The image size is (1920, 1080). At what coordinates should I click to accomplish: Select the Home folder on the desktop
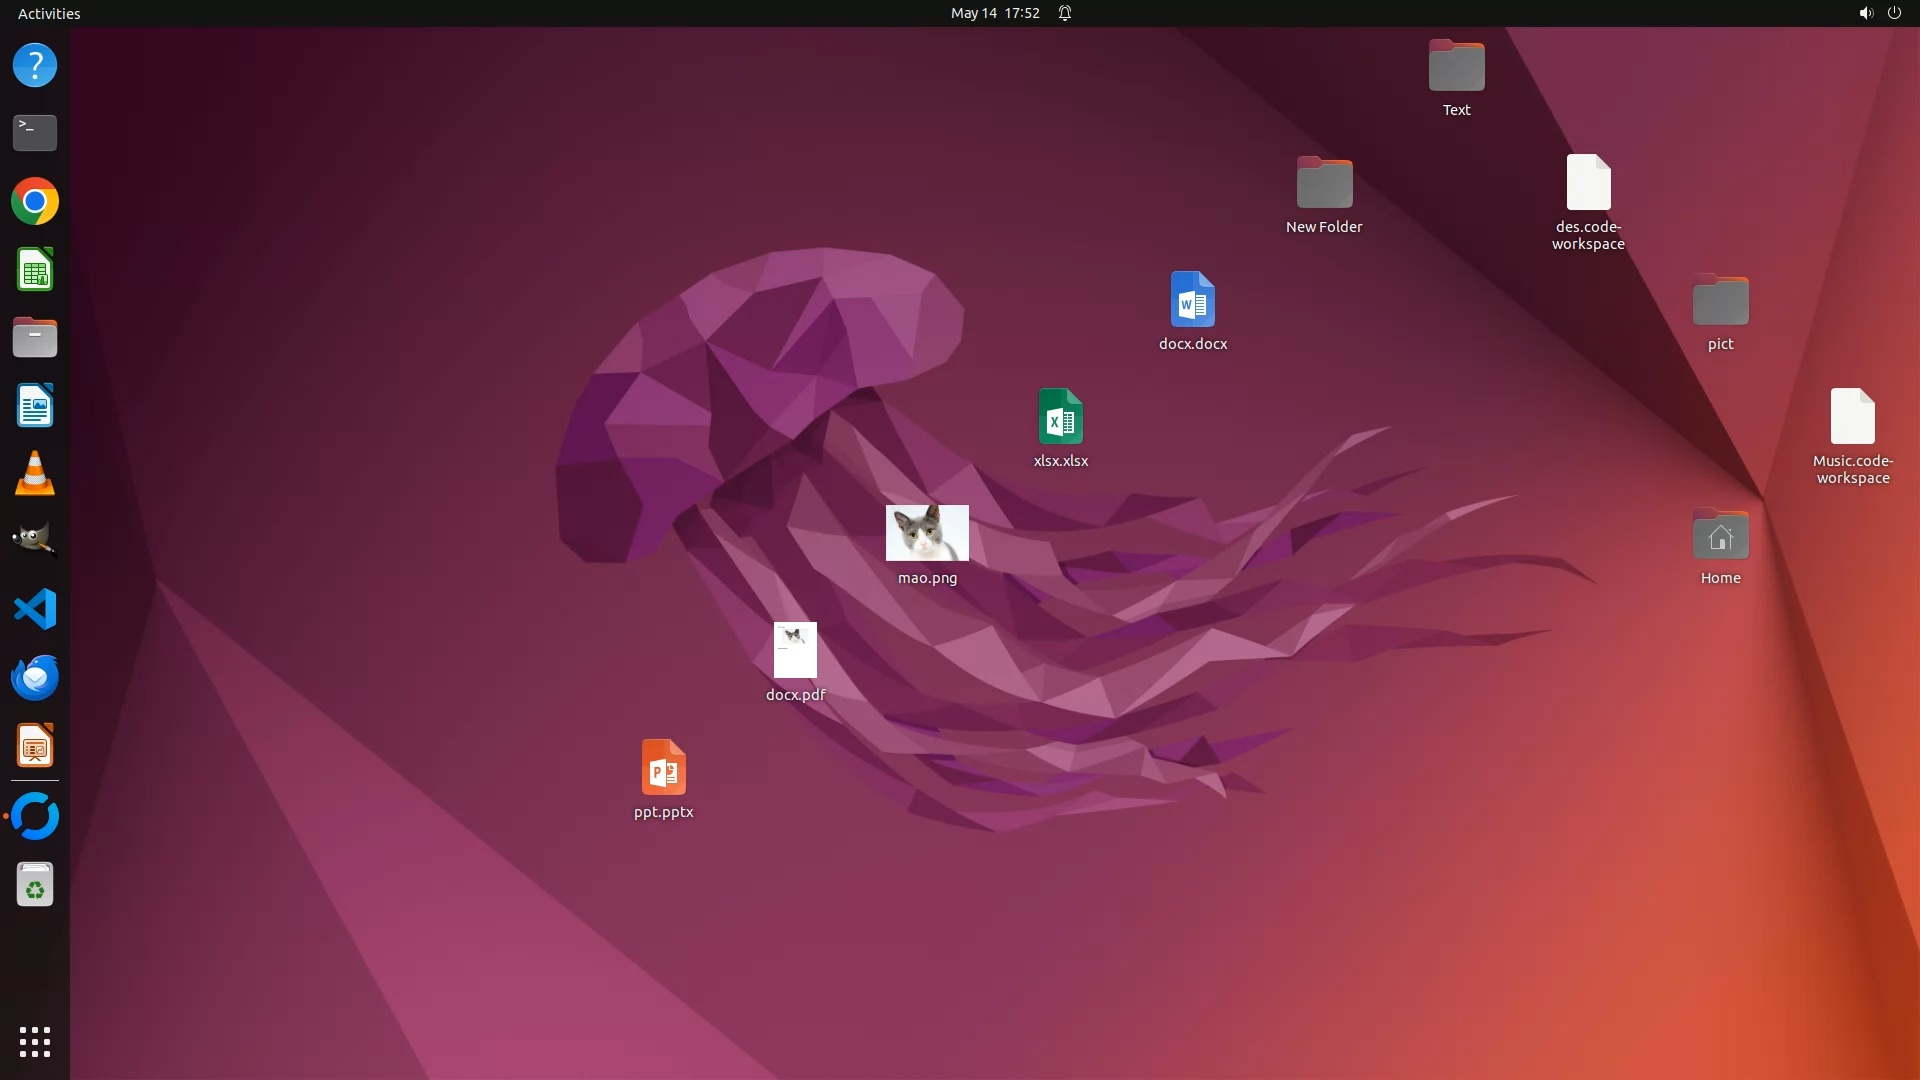tap(1720, 537)
